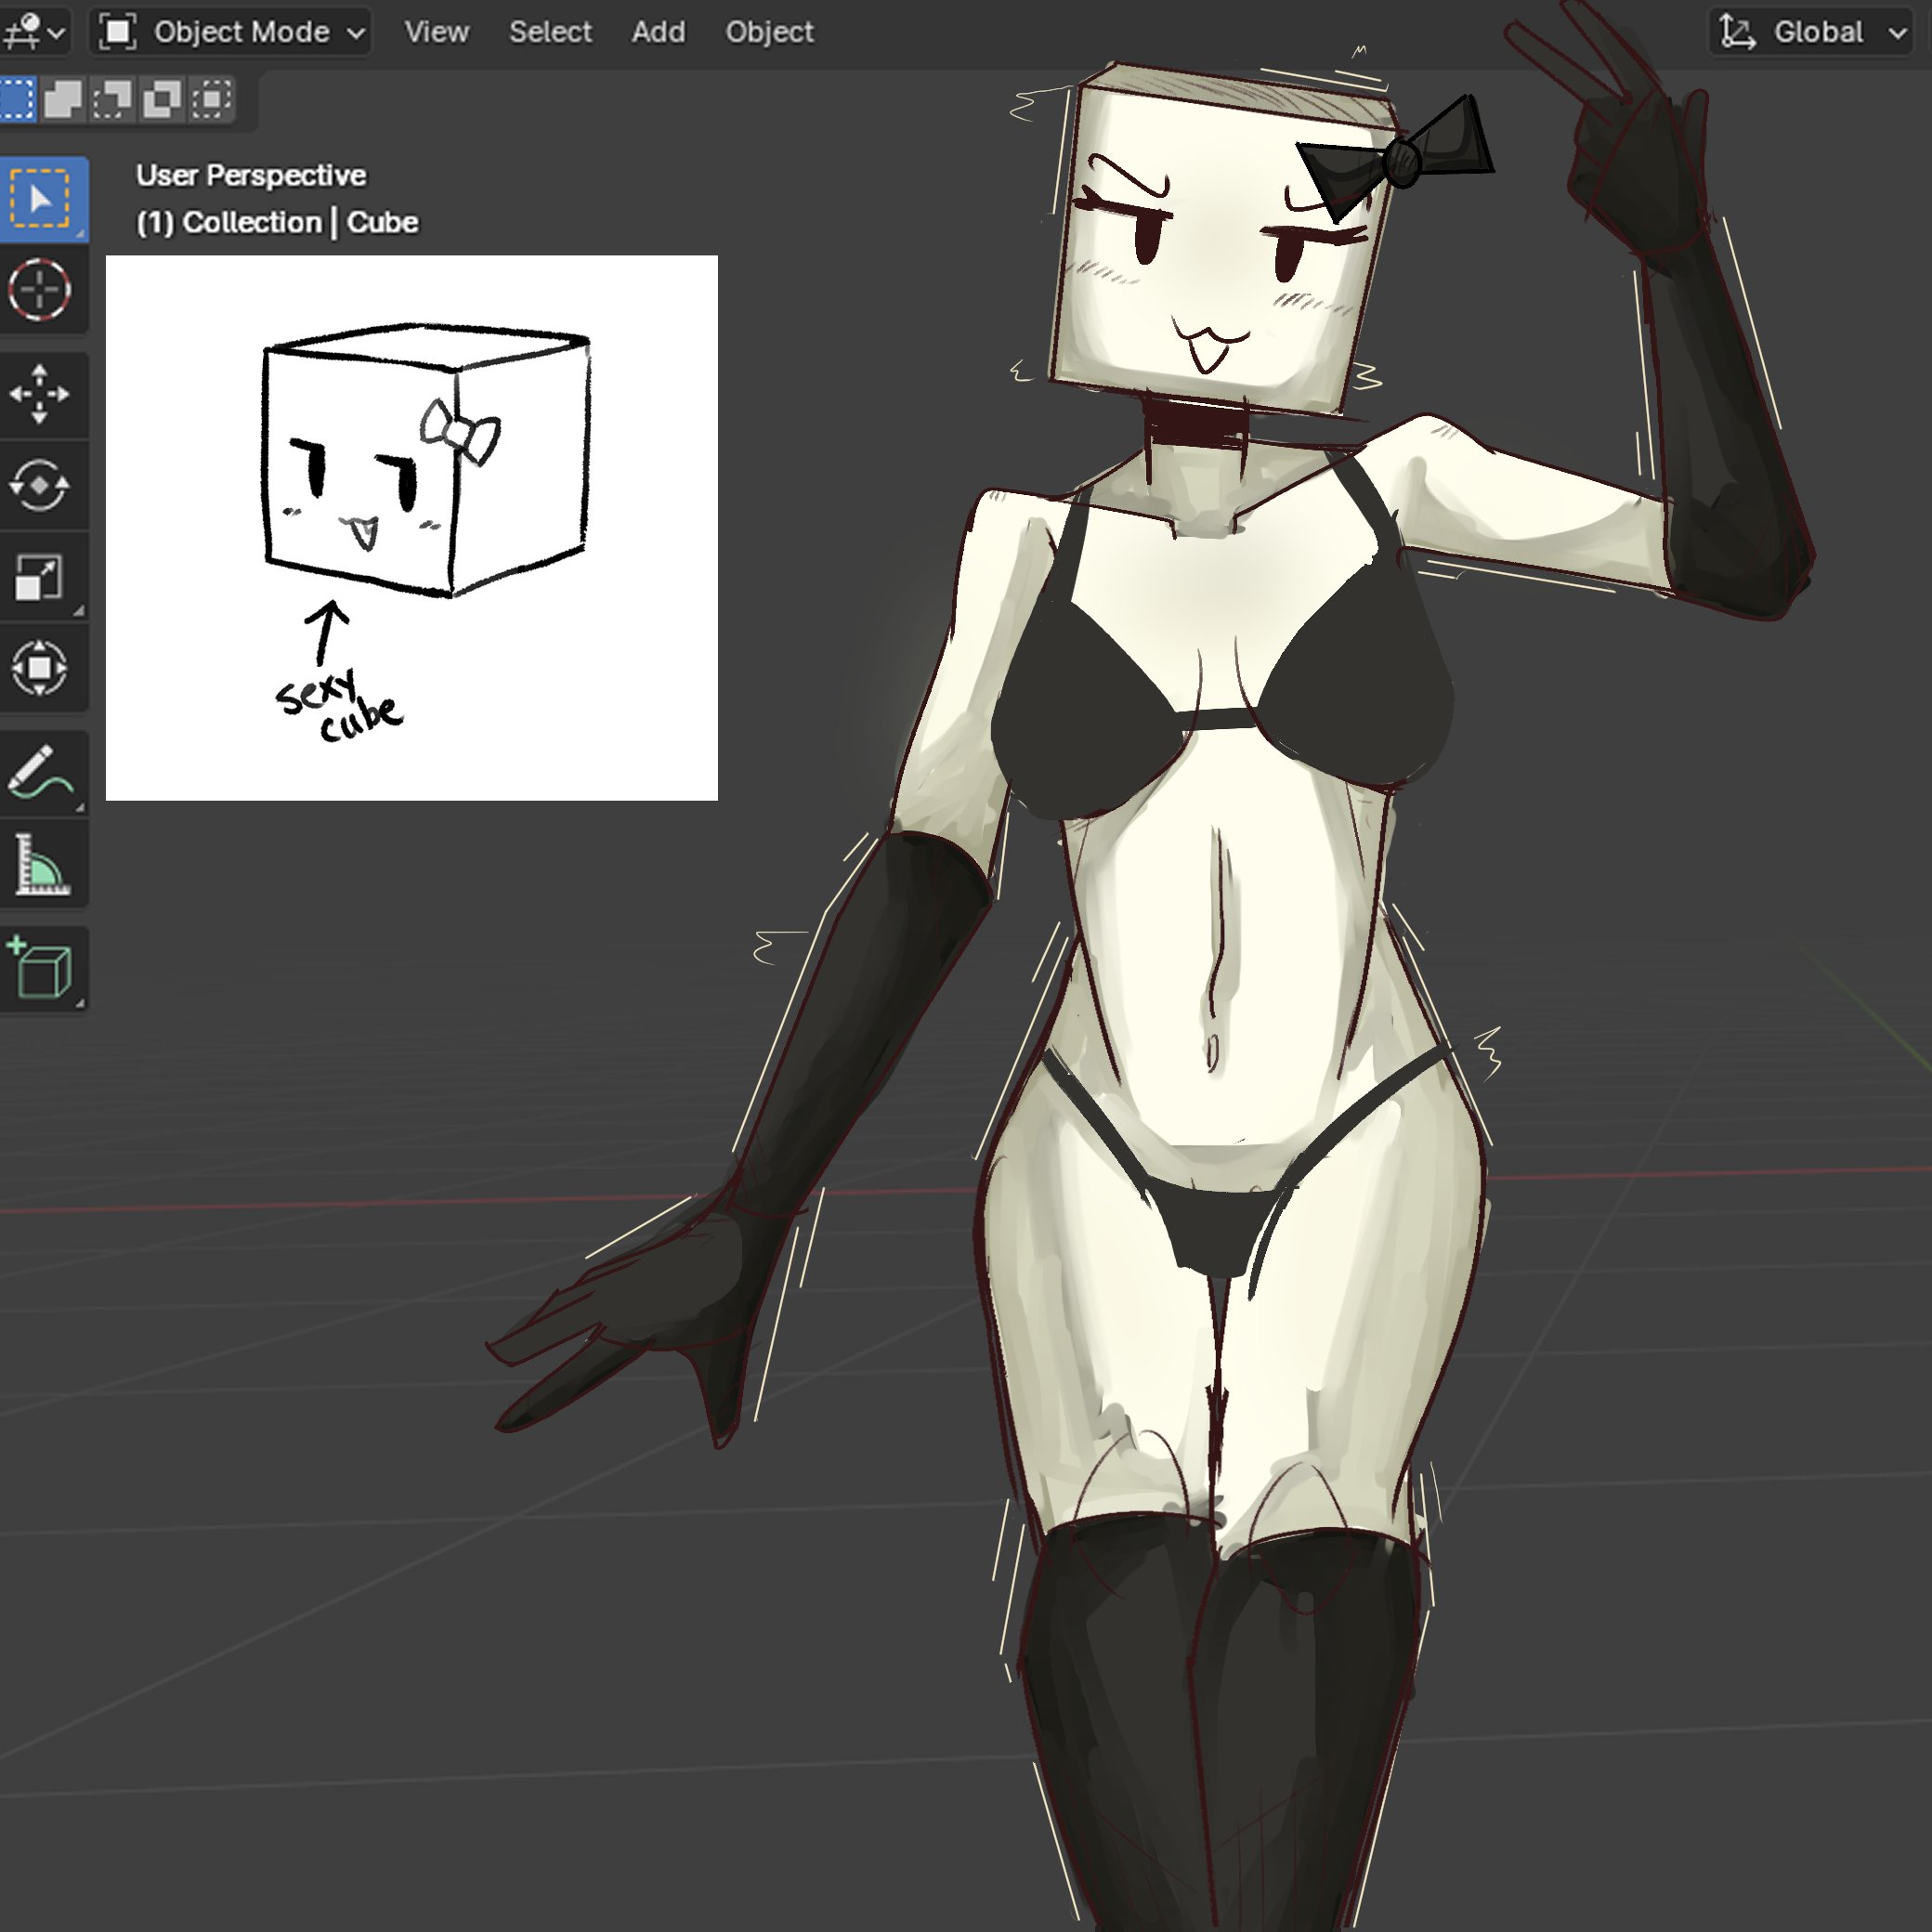The width and height of the screenshot is (1932, 1932).
Task: Select the Add Cube tool
Action: coord(41,968)
